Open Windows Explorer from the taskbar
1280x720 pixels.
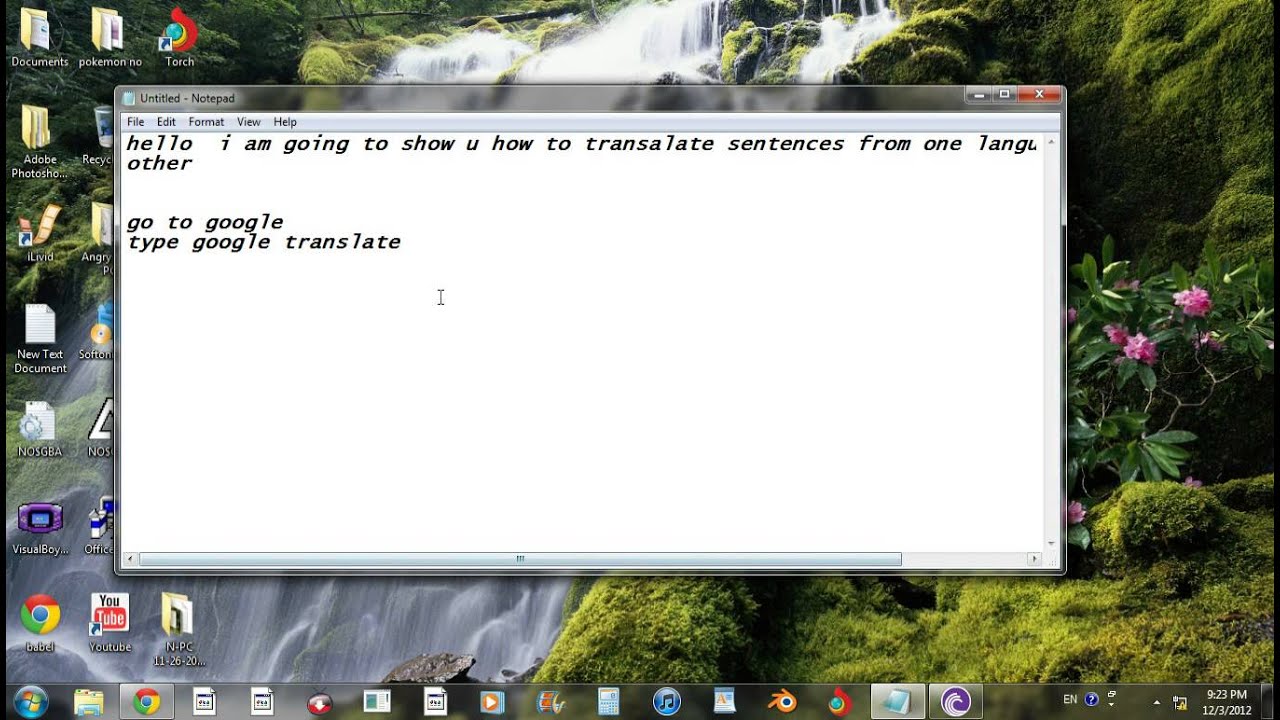point(89,702)
